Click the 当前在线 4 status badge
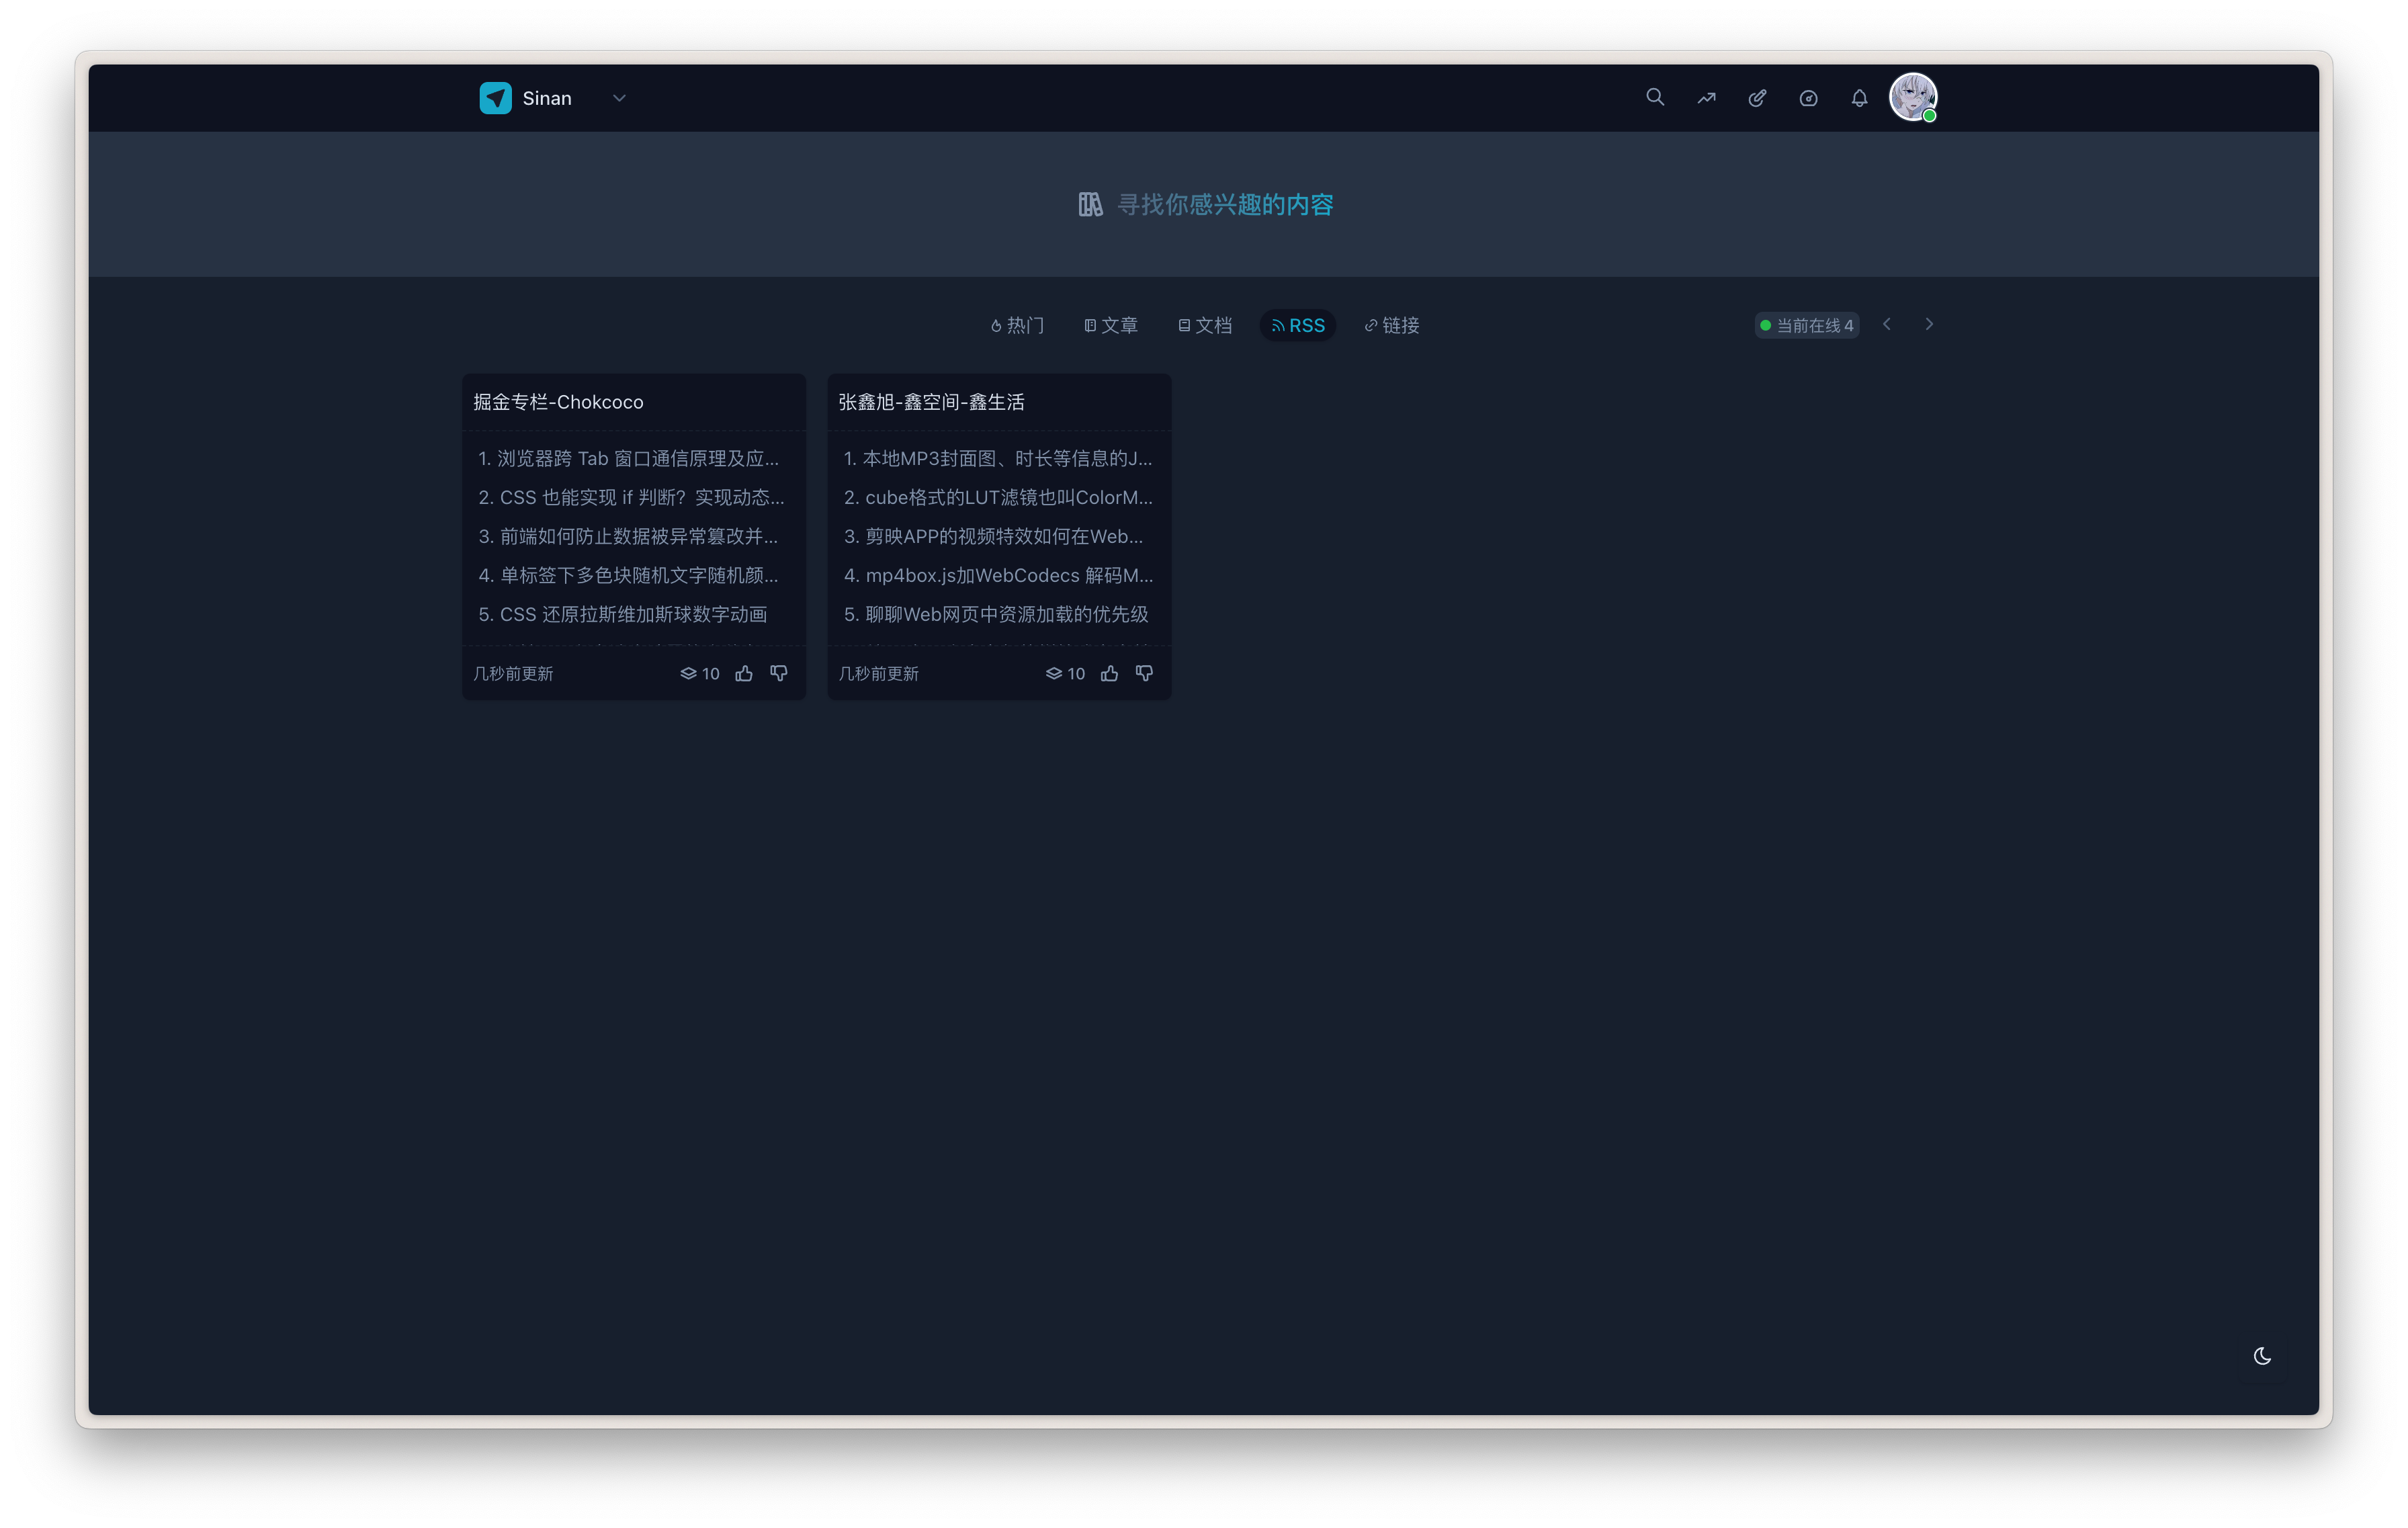Screen dimensions: 2408x1528 [x=1806, y=325]
